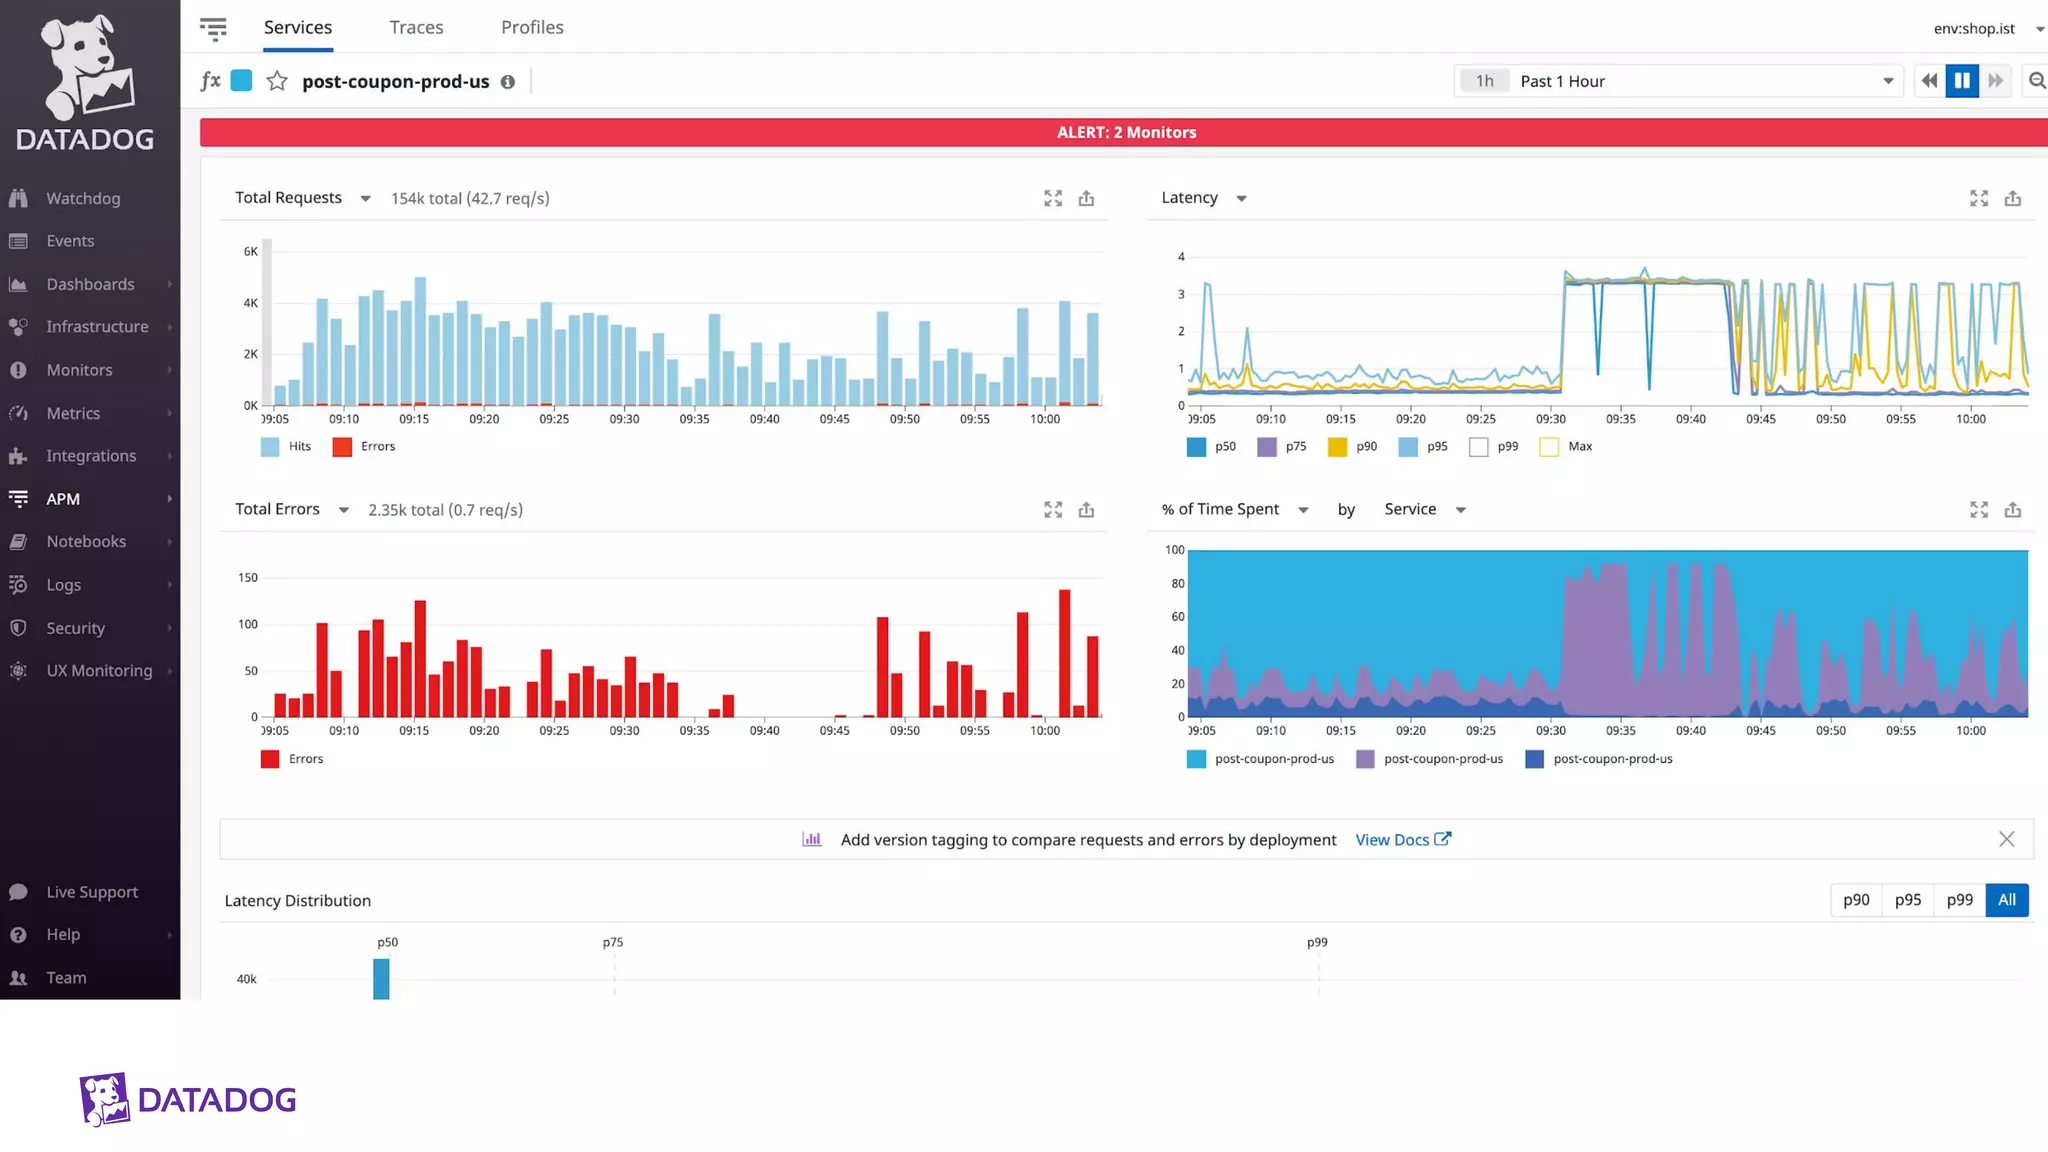Export the % of Time Spent graph

pyautogui.click(x=2013, y=510)
